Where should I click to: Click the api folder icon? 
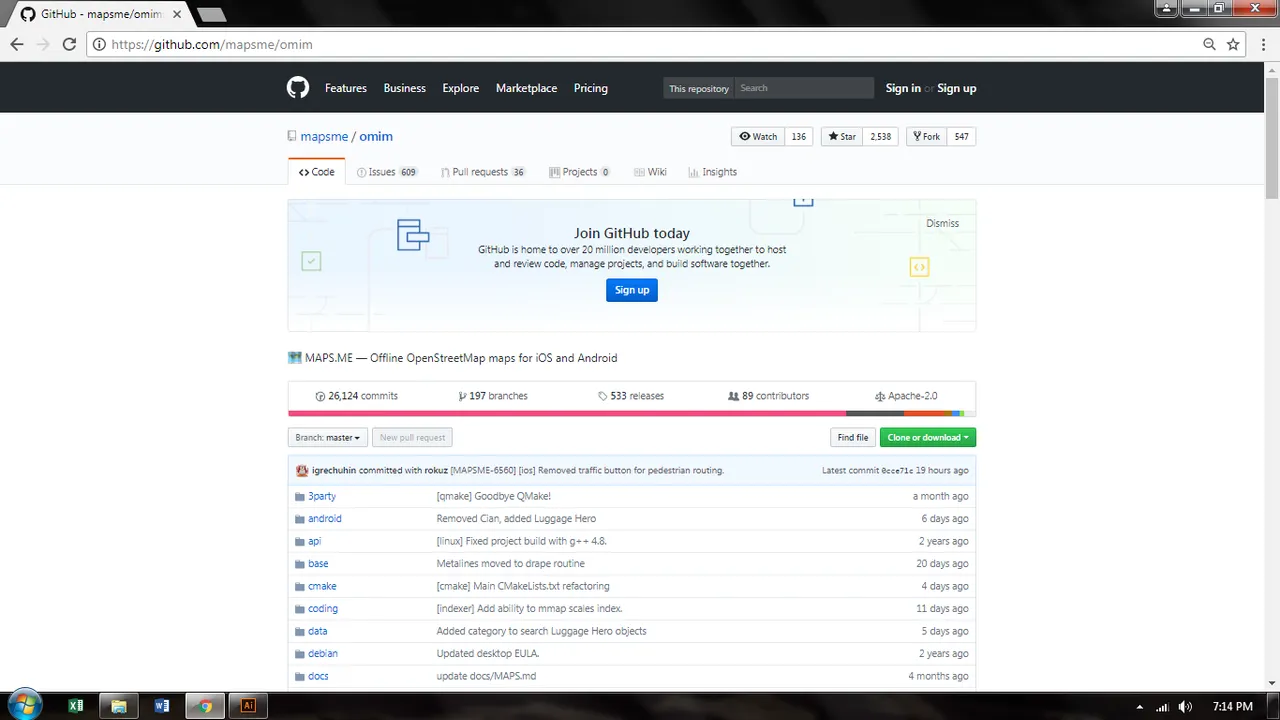300,541
